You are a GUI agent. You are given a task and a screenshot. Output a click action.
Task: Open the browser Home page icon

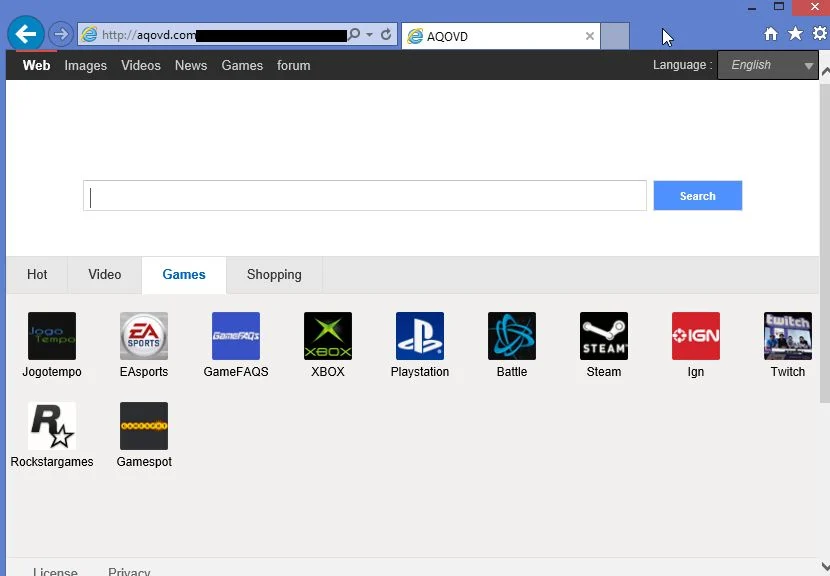(771, 34)
